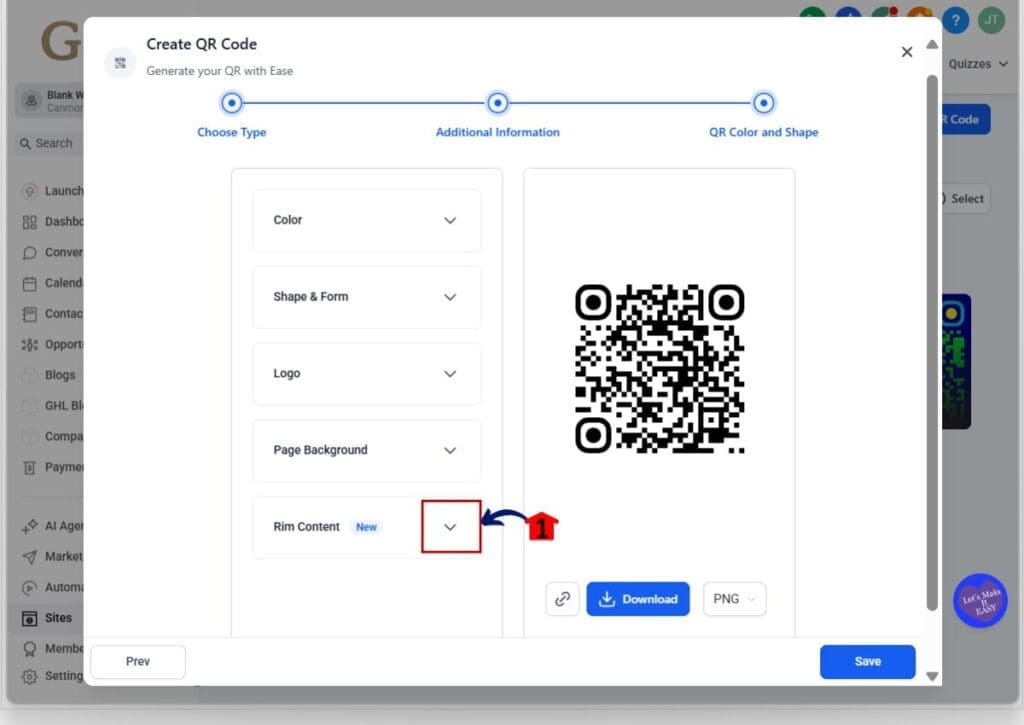Viewport: 1024px width, 725px height.
Task: Select the Additional Information step circle
Action: pyautogui.click(x=497, y=103)
